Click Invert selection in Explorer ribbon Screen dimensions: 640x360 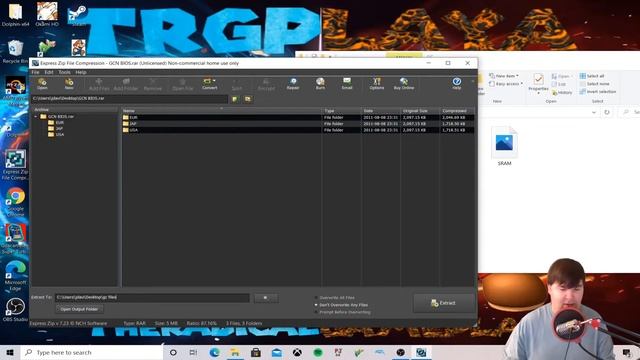(598, 92)
